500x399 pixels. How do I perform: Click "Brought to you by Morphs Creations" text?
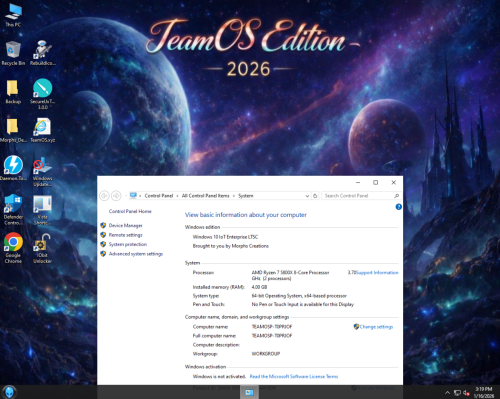point(231,246)
